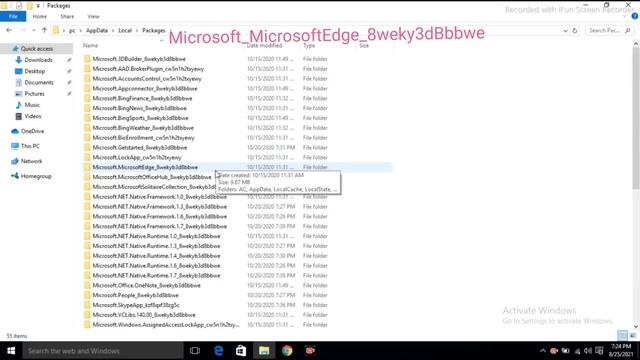Select Microsoft.BioEnrollment folder

[x=143, y=138]
